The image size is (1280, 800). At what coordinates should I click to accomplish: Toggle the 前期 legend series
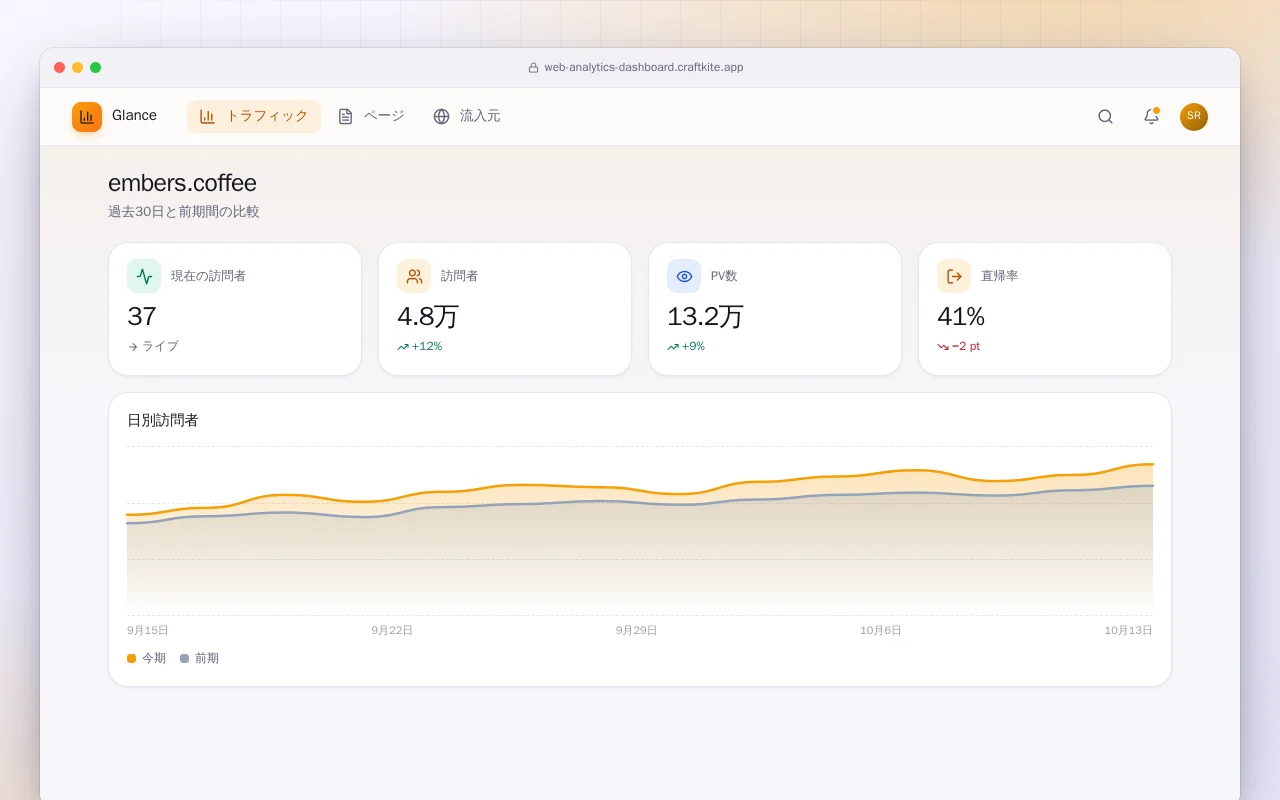tap(199, 658)
